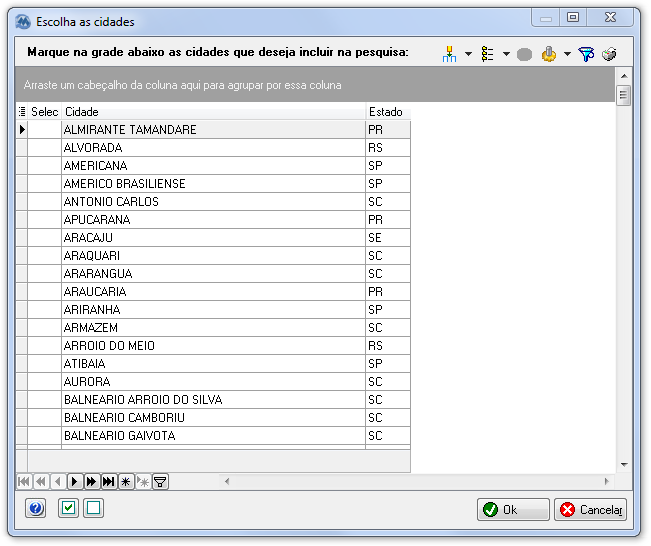Select the BALNEARIO GAIVOTA city row

point(213,436)
